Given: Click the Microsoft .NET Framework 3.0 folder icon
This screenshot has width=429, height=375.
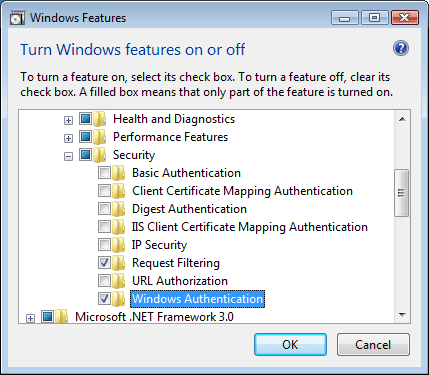Looking at the screenshot, I should (61, 317).
